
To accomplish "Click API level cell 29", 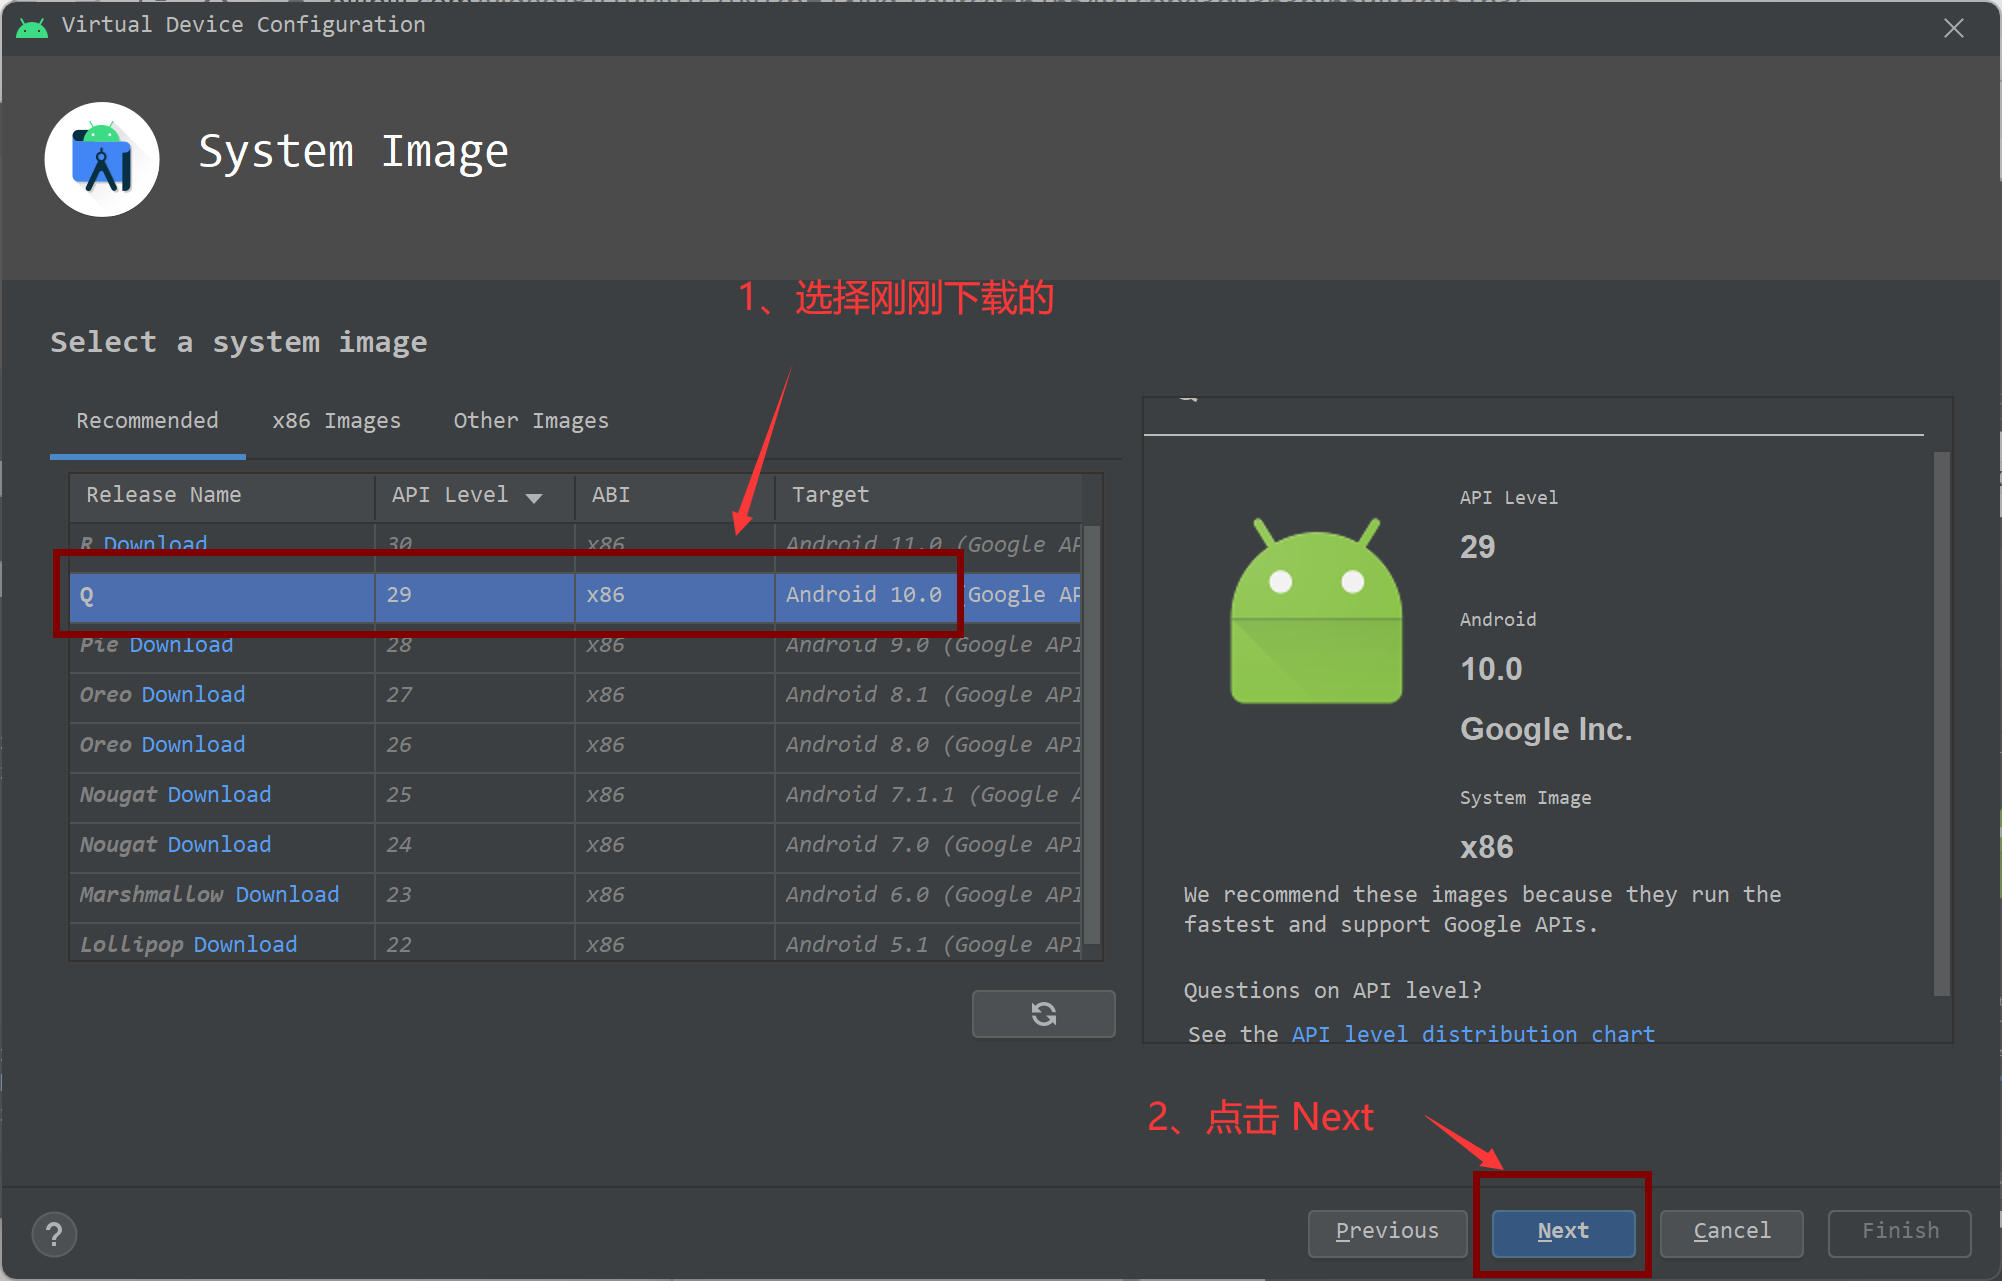I will click(475, 596).
